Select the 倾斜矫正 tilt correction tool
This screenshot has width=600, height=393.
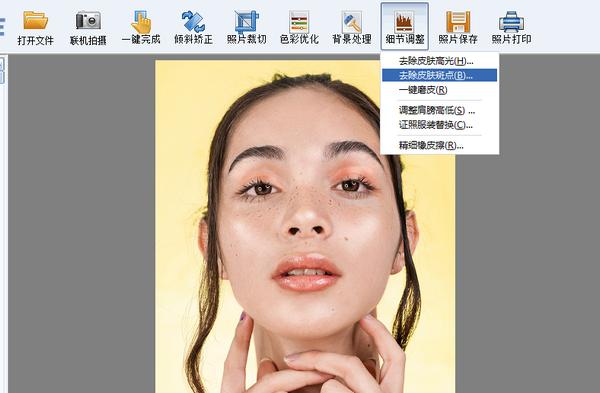point(193,28)
